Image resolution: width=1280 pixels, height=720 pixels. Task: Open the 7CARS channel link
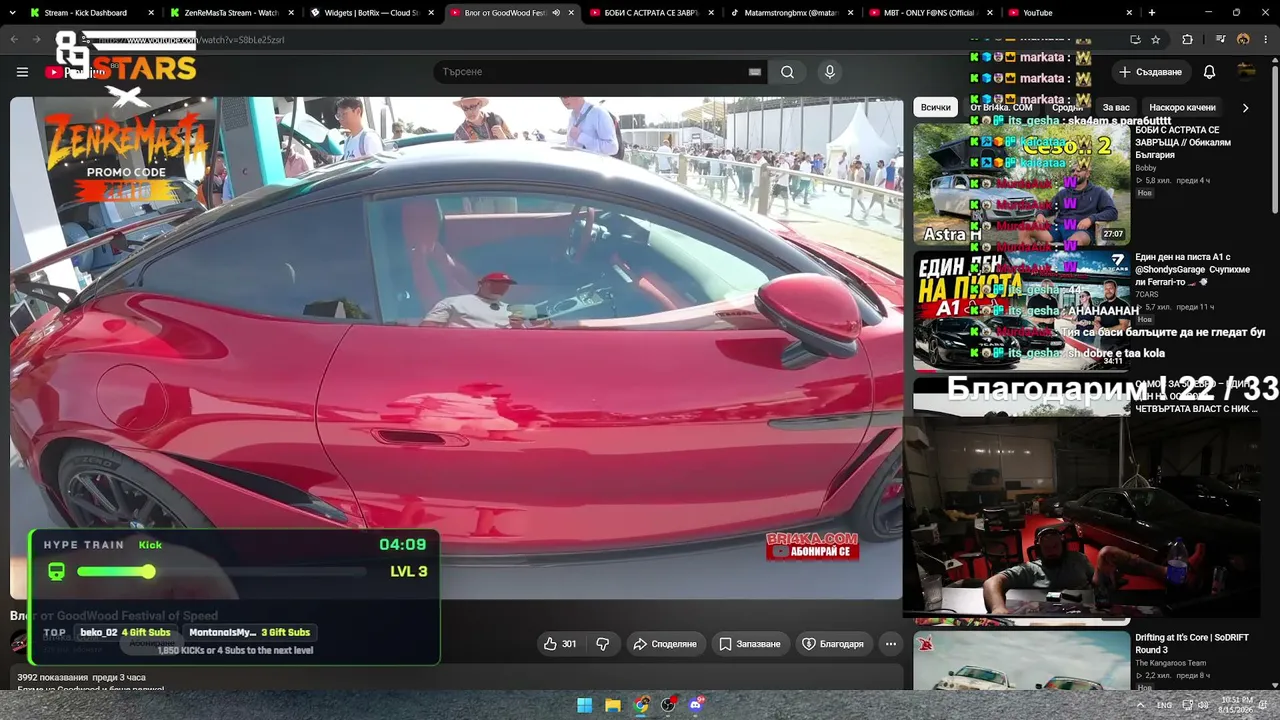pos(1149,295)
